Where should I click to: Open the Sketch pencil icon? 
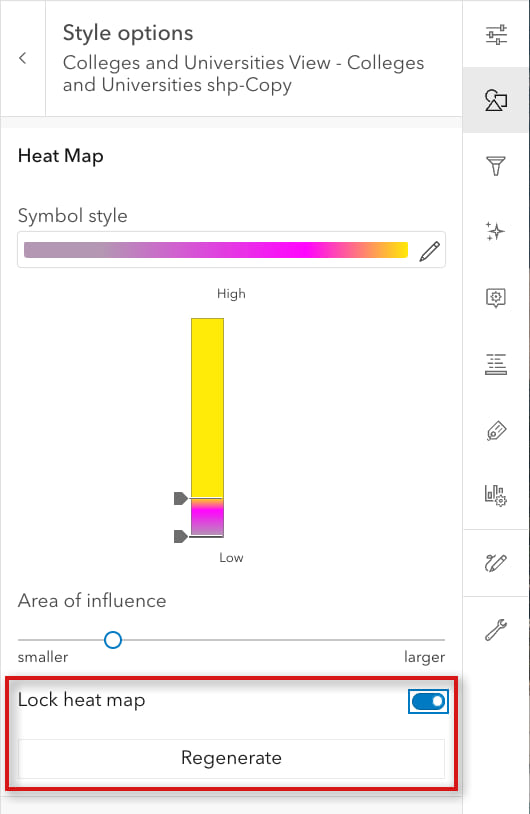496,563
